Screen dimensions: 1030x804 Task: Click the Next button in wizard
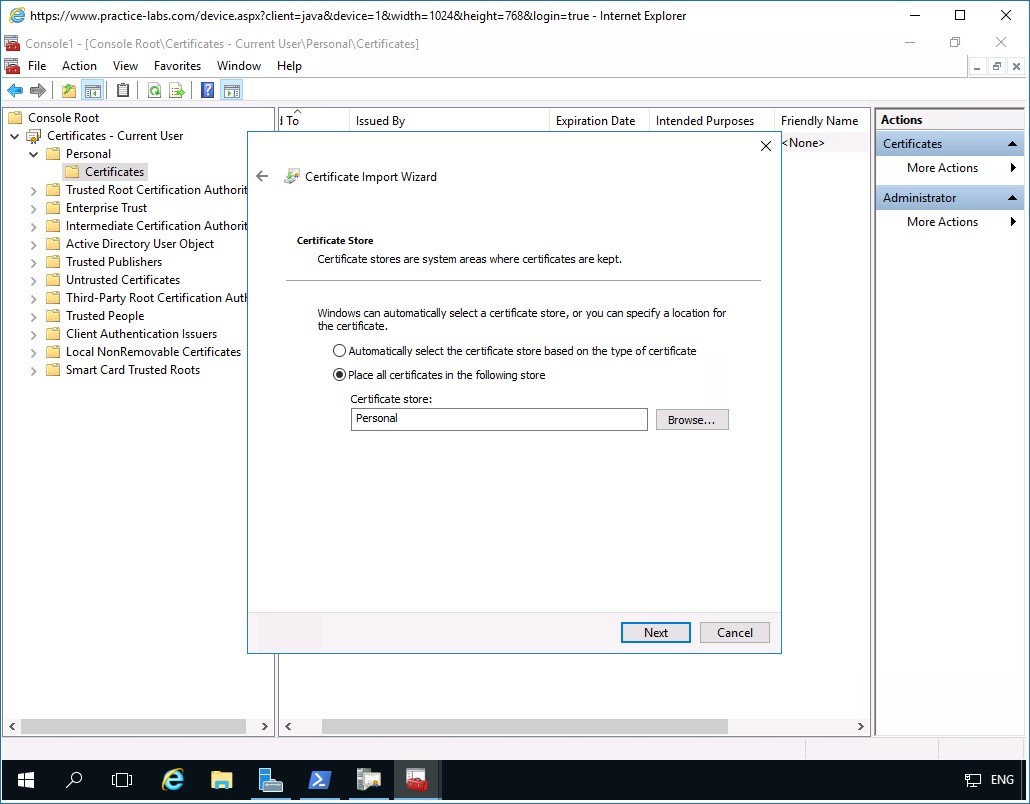point(655,632)
